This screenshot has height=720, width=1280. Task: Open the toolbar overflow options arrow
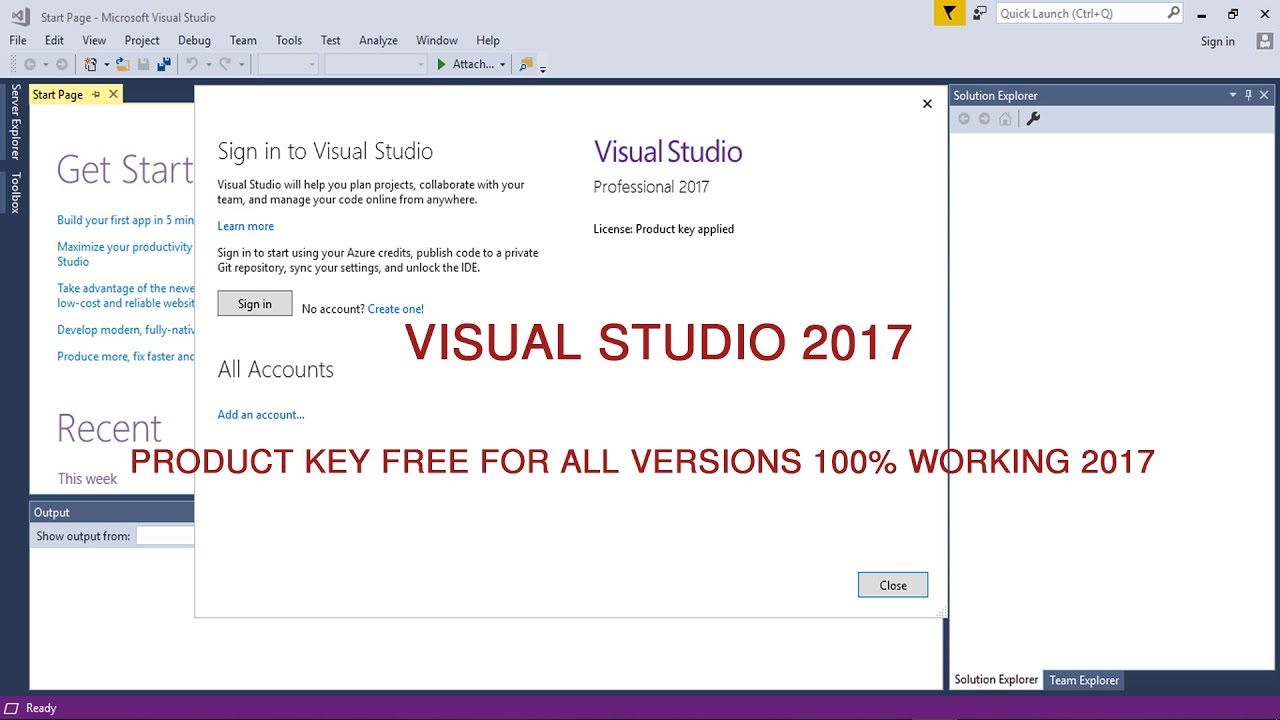click(x=543, y=69)
